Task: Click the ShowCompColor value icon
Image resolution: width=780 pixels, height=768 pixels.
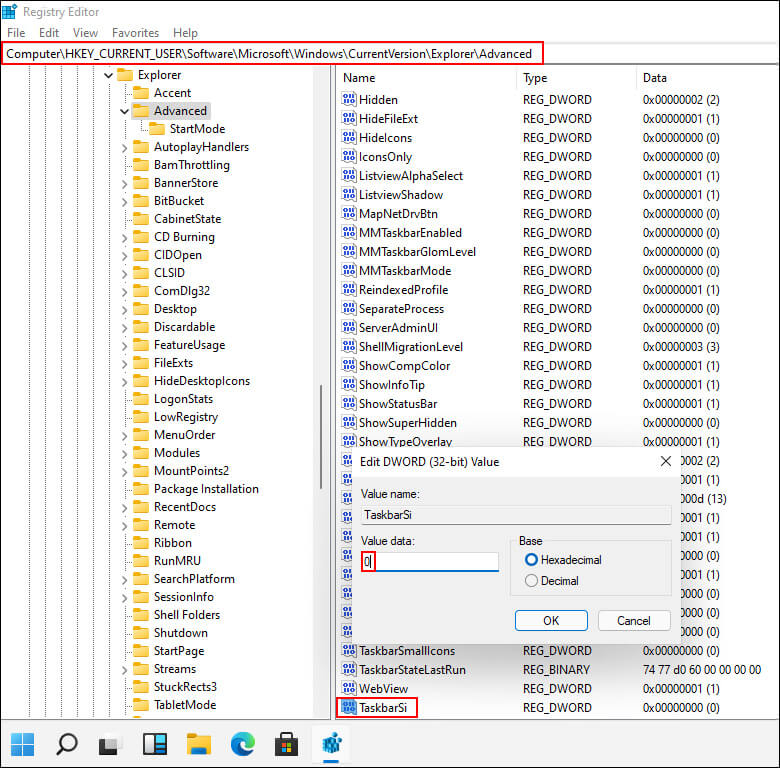Action: tap(349, 366)
